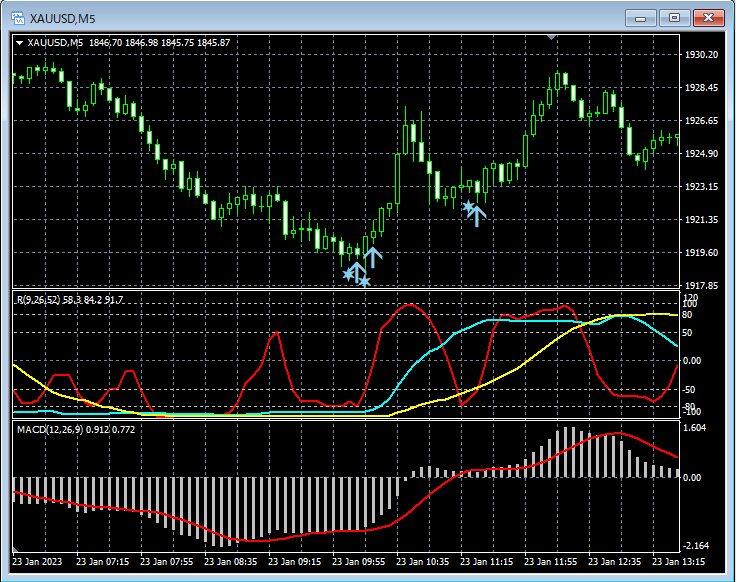
Task: Click the -2.164 MACD scale value
Action: [x=696, y=546]
